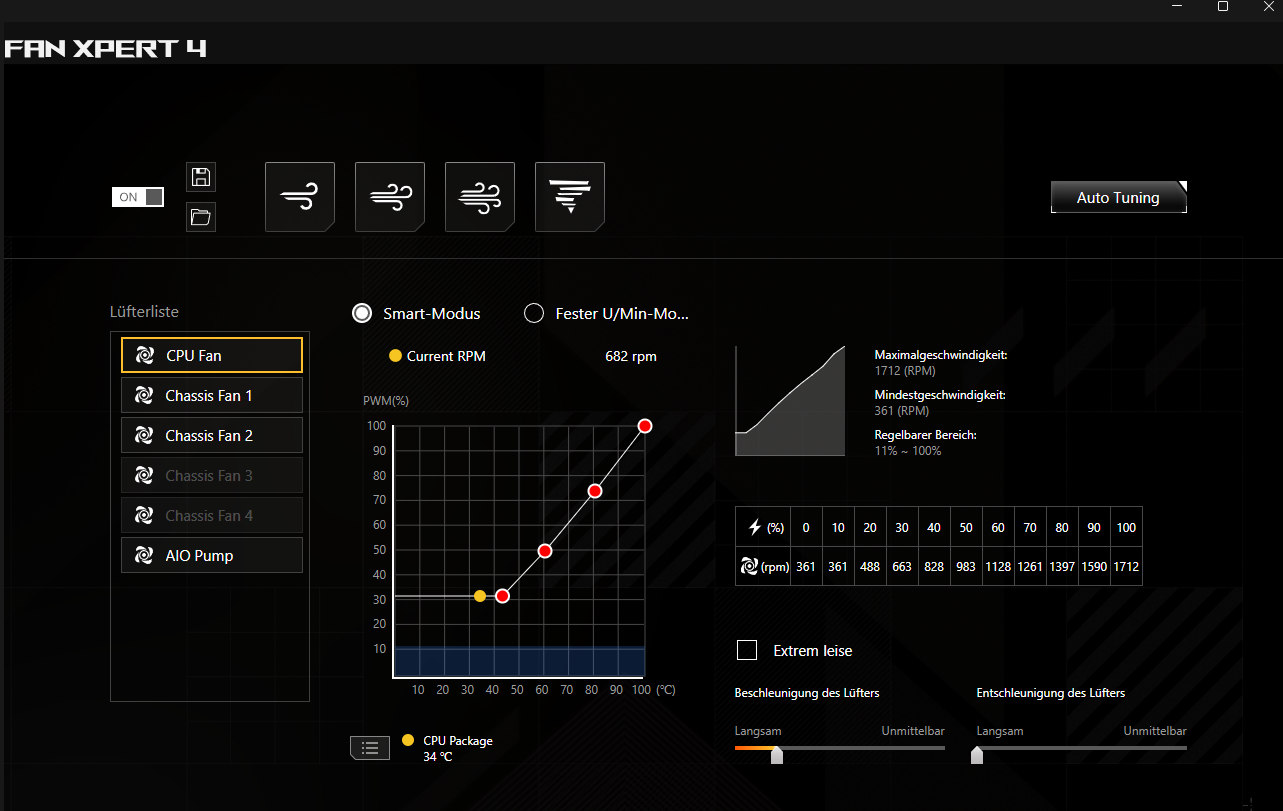Click the fan icon beside Chassis Fan 1
Image resolution: width=1283 pixels, height=811 pixels.
pos(142,394)
